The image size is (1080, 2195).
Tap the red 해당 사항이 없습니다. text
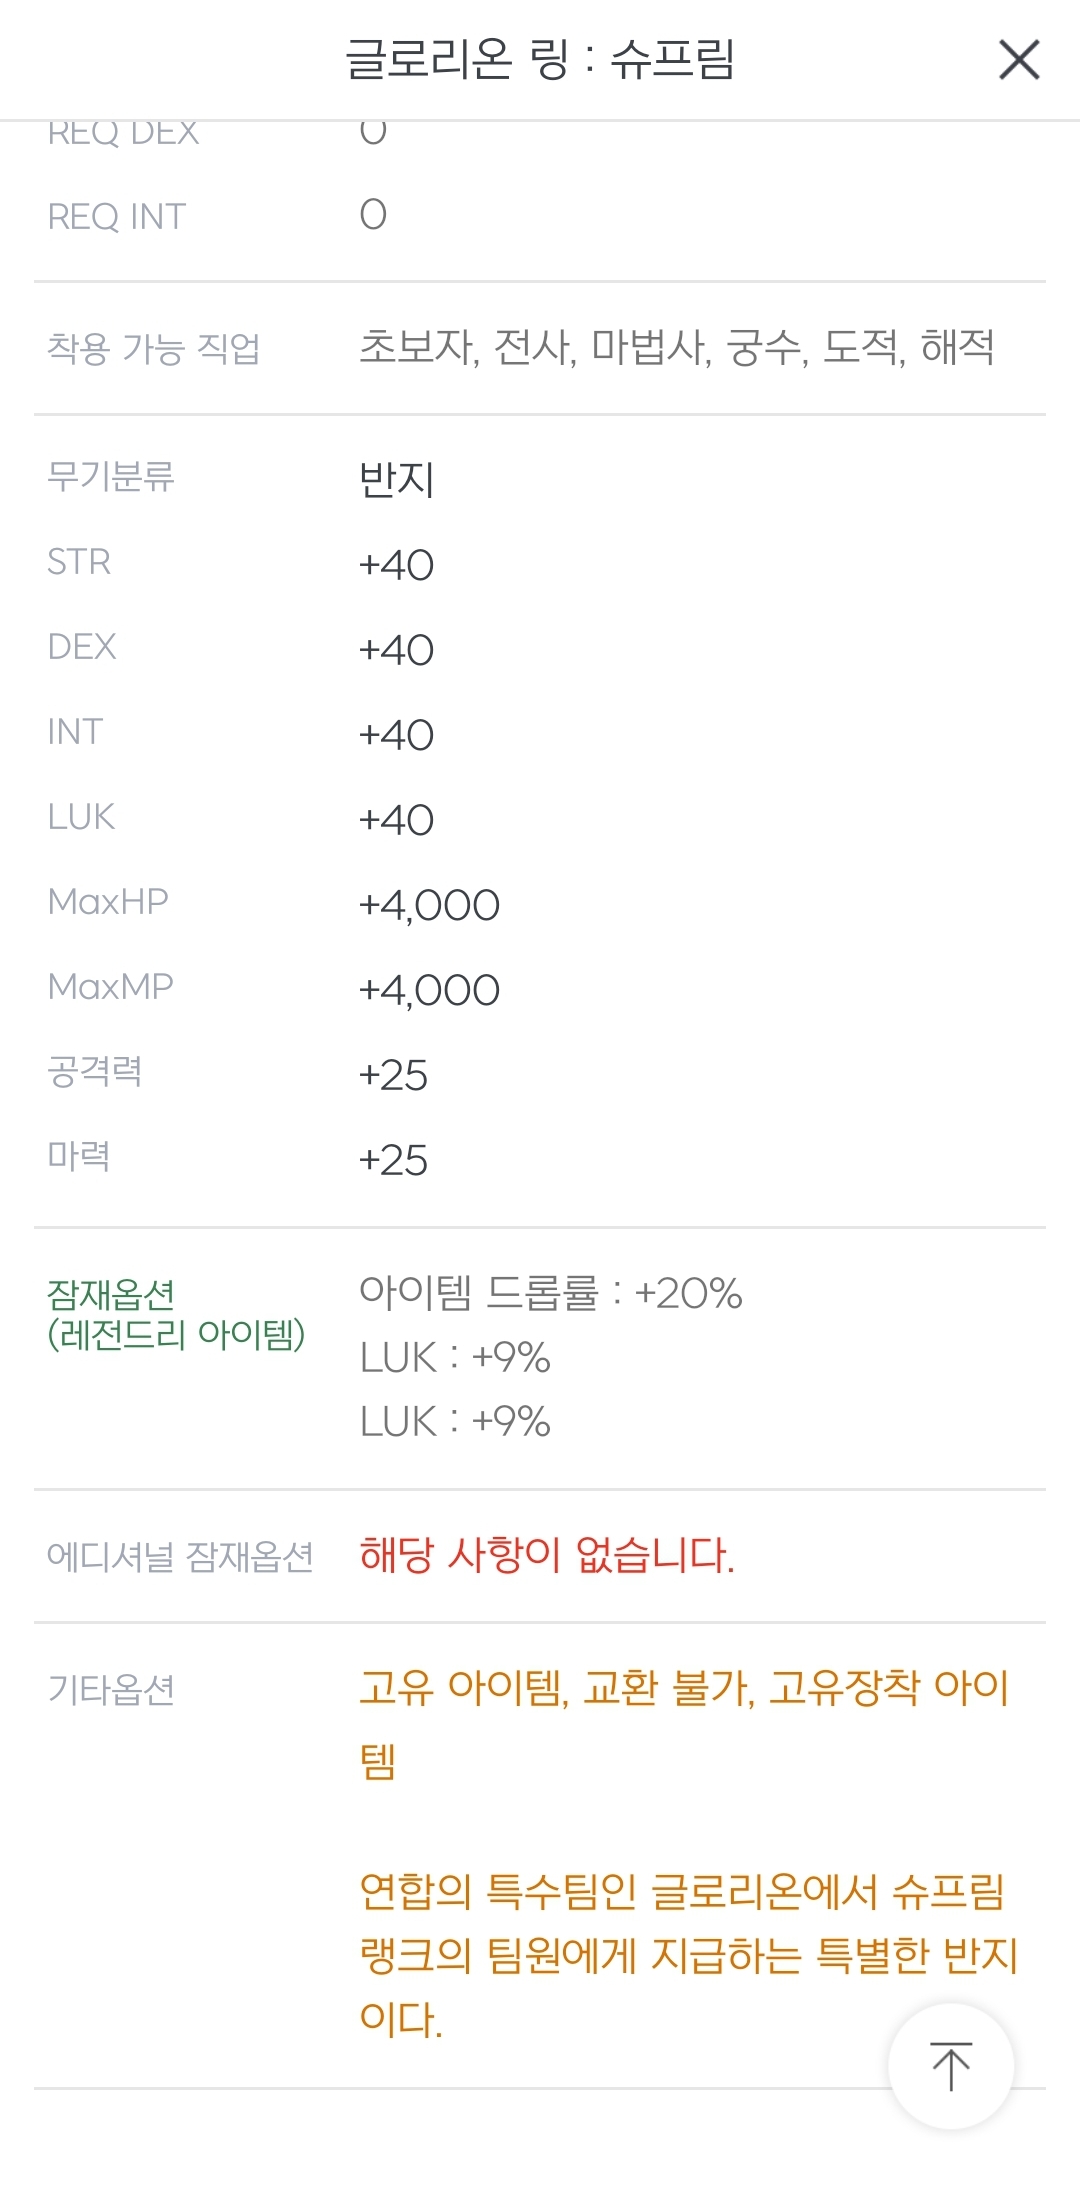click(x=547, y=1555)
